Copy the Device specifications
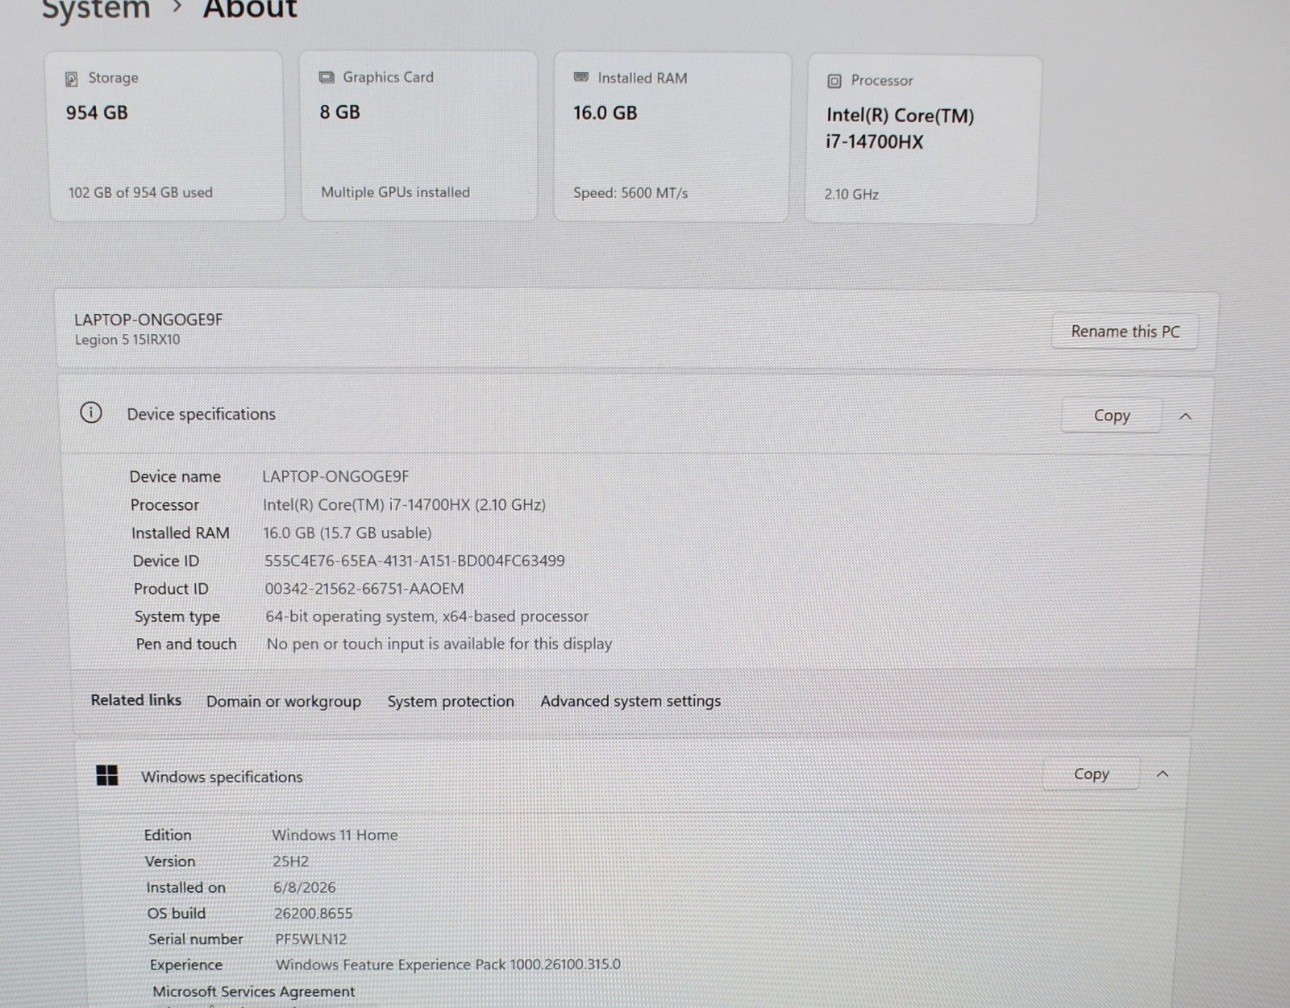The image size is (1290, 1008). click(1111, 415)
